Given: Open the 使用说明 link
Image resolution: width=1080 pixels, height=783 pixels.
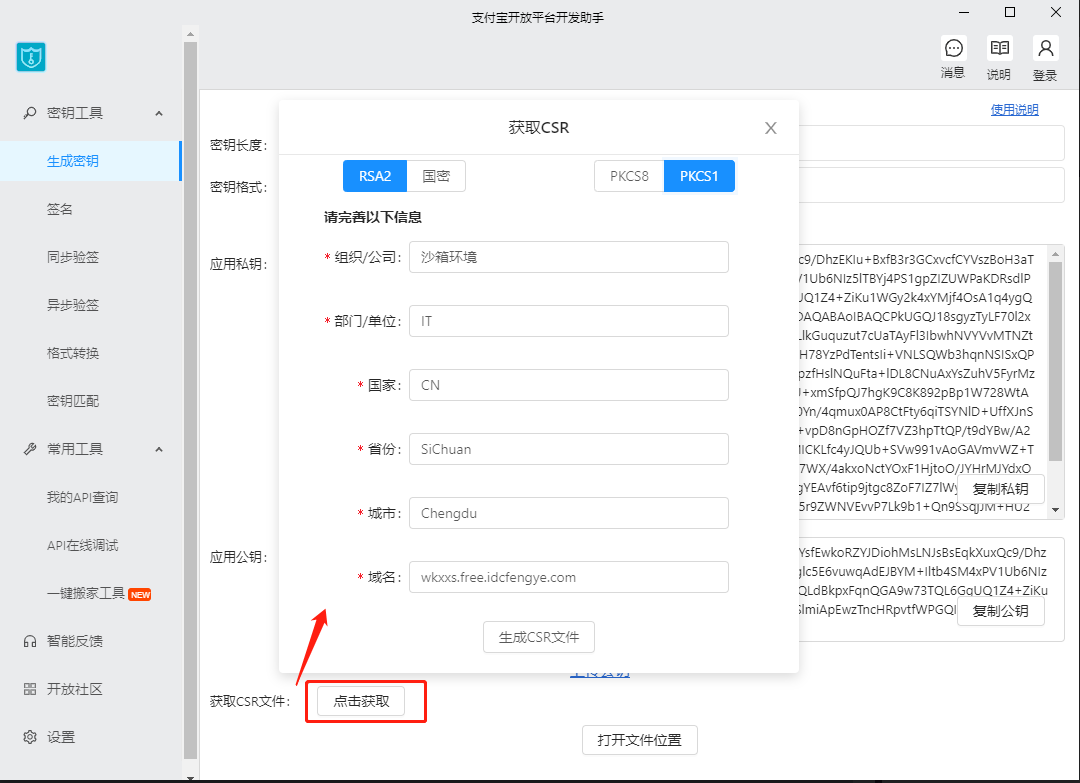Looking at the screenshot, I should click(x=1015, y=109).
